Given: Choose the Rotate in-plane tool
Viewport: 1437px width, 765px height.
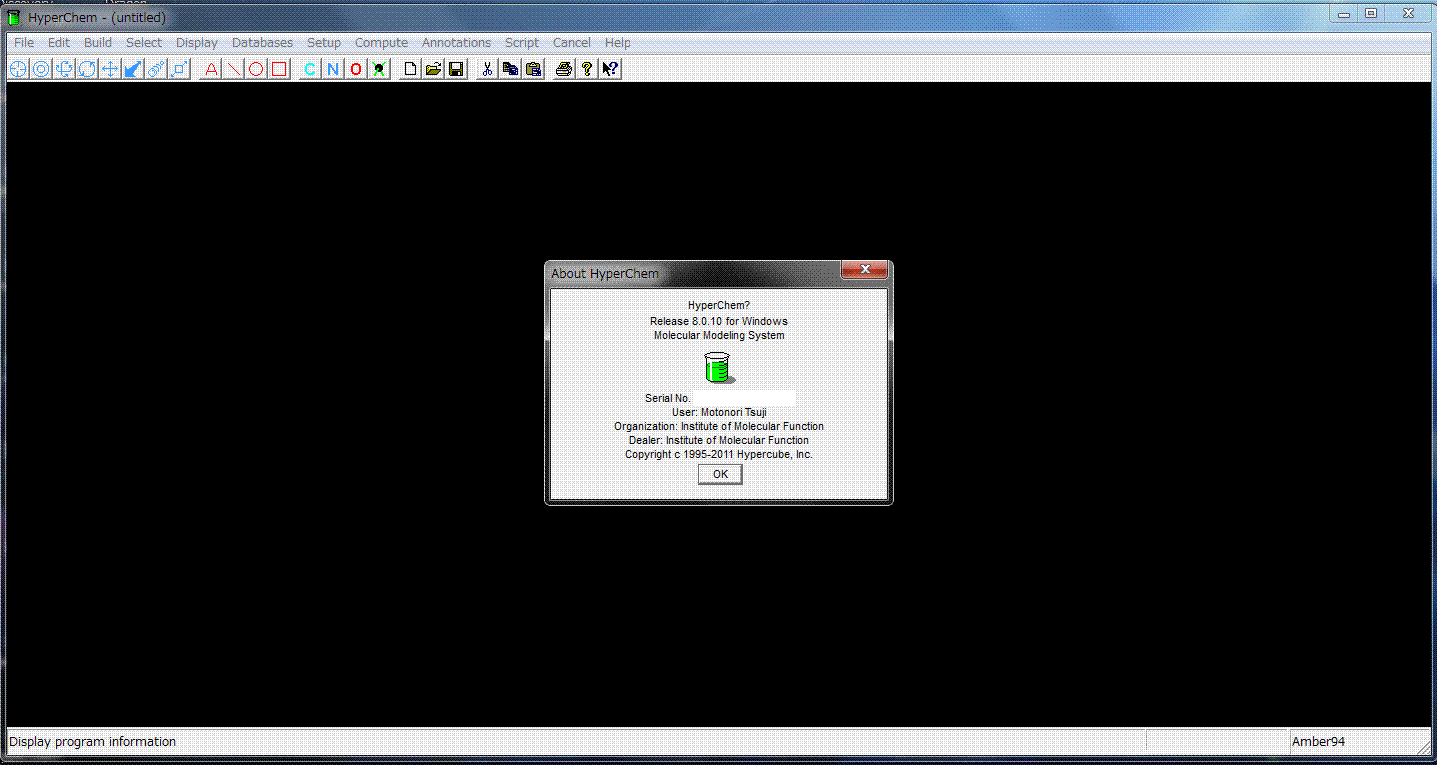Looking at the screenshot, I should (x=87, y=69).
